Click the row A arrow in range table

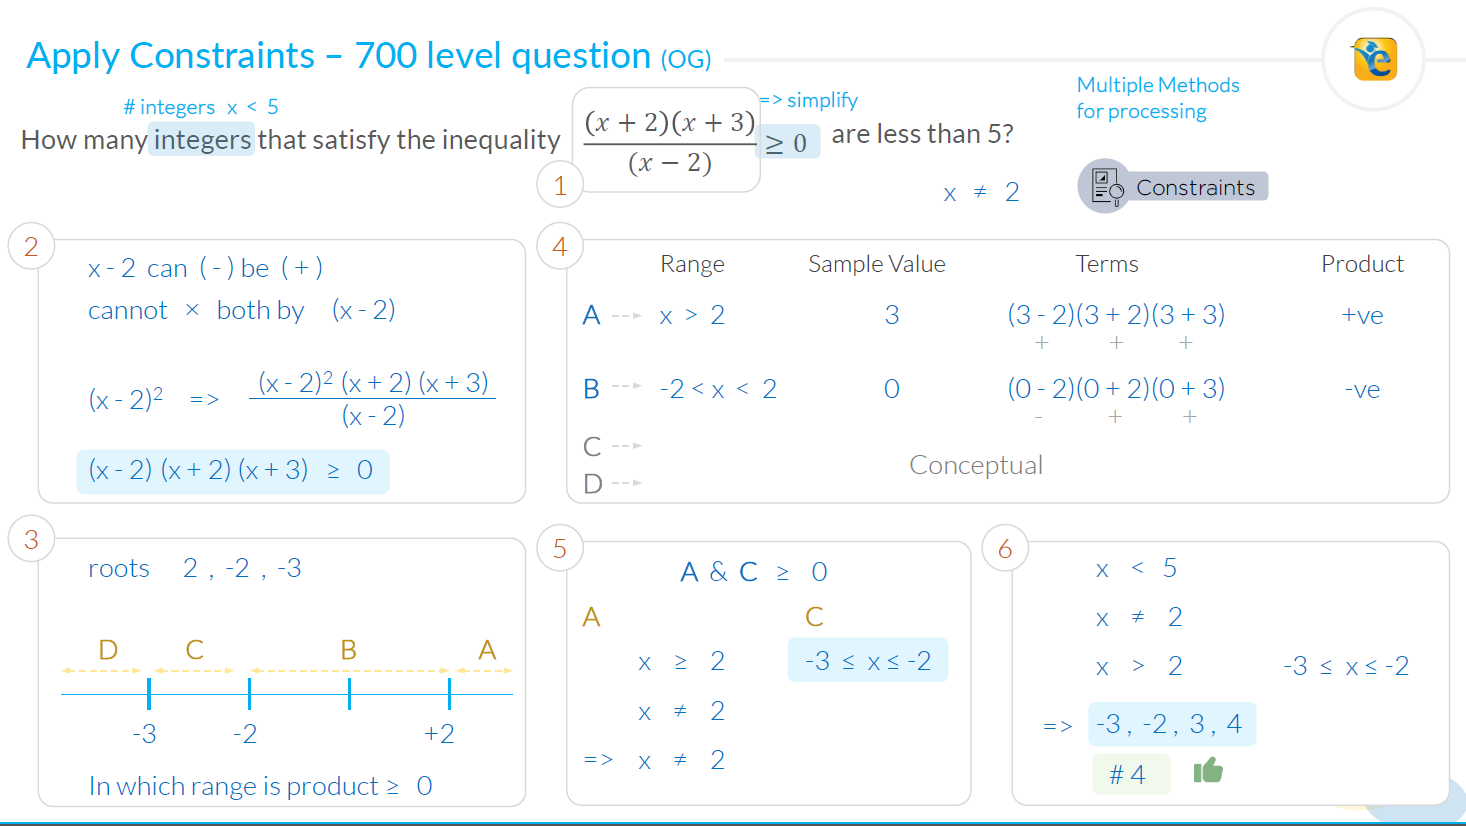pos(627,316)
